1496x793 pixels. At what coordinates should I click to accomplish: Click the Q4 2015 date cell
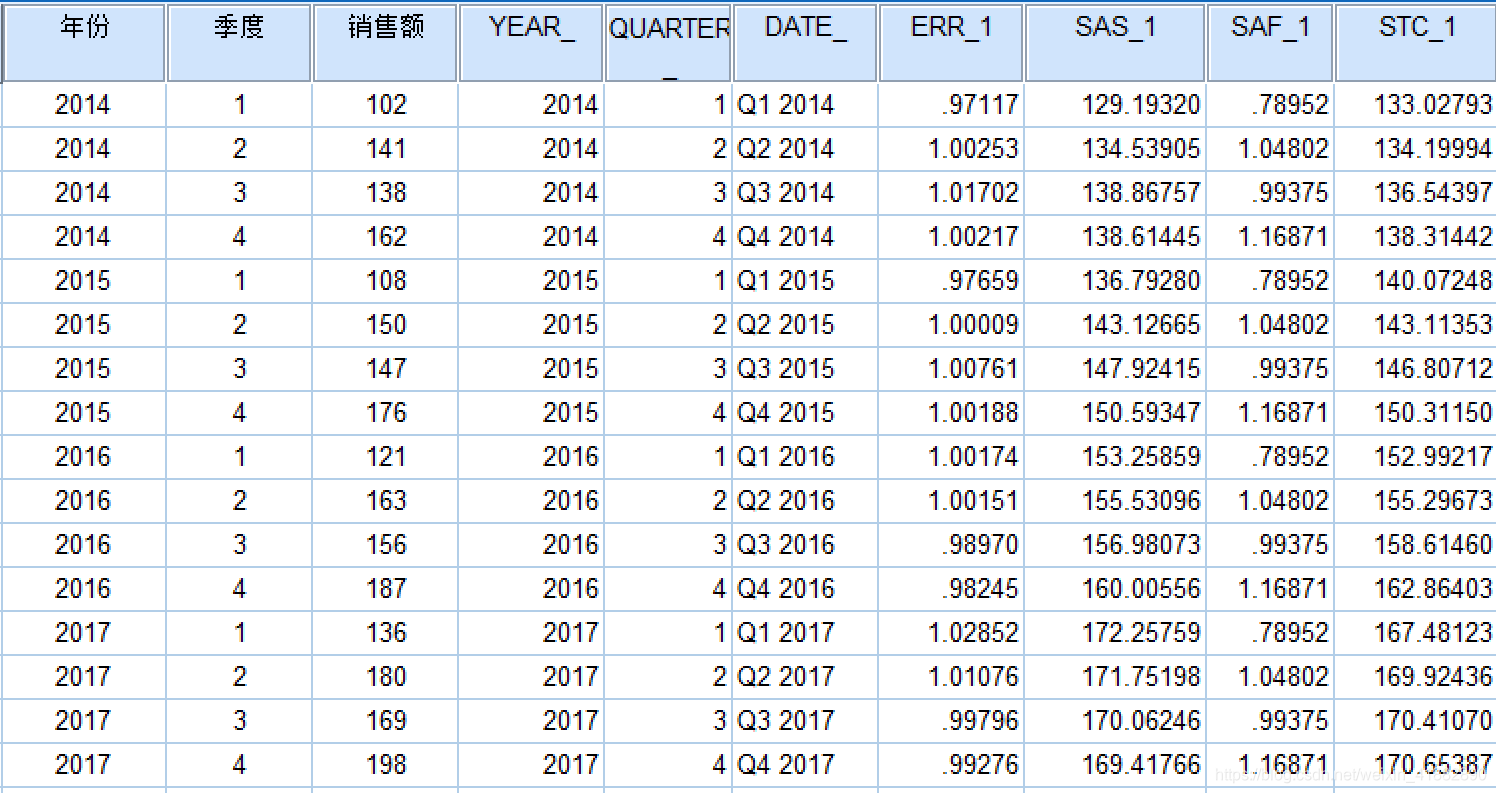coord(805,413)
